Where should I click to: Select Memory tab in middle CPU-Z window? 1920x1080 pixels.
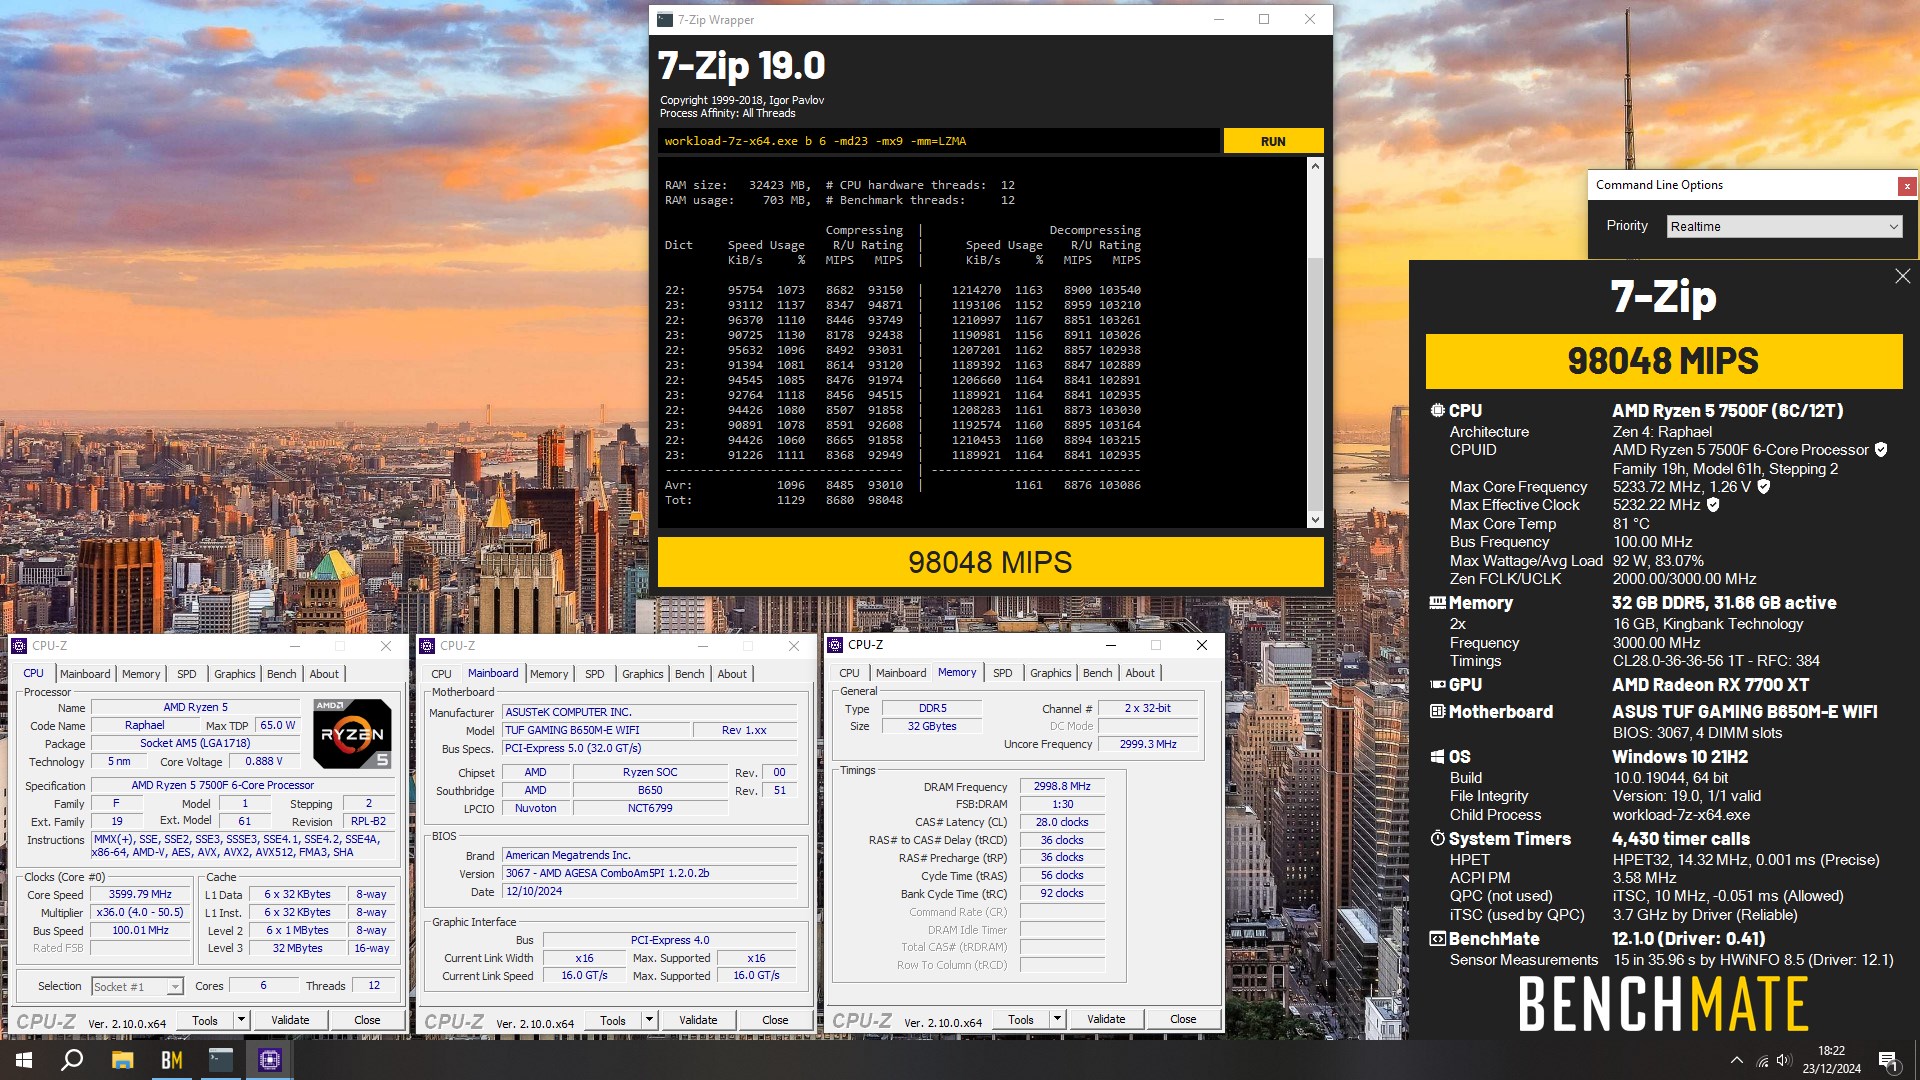point(549,674)
